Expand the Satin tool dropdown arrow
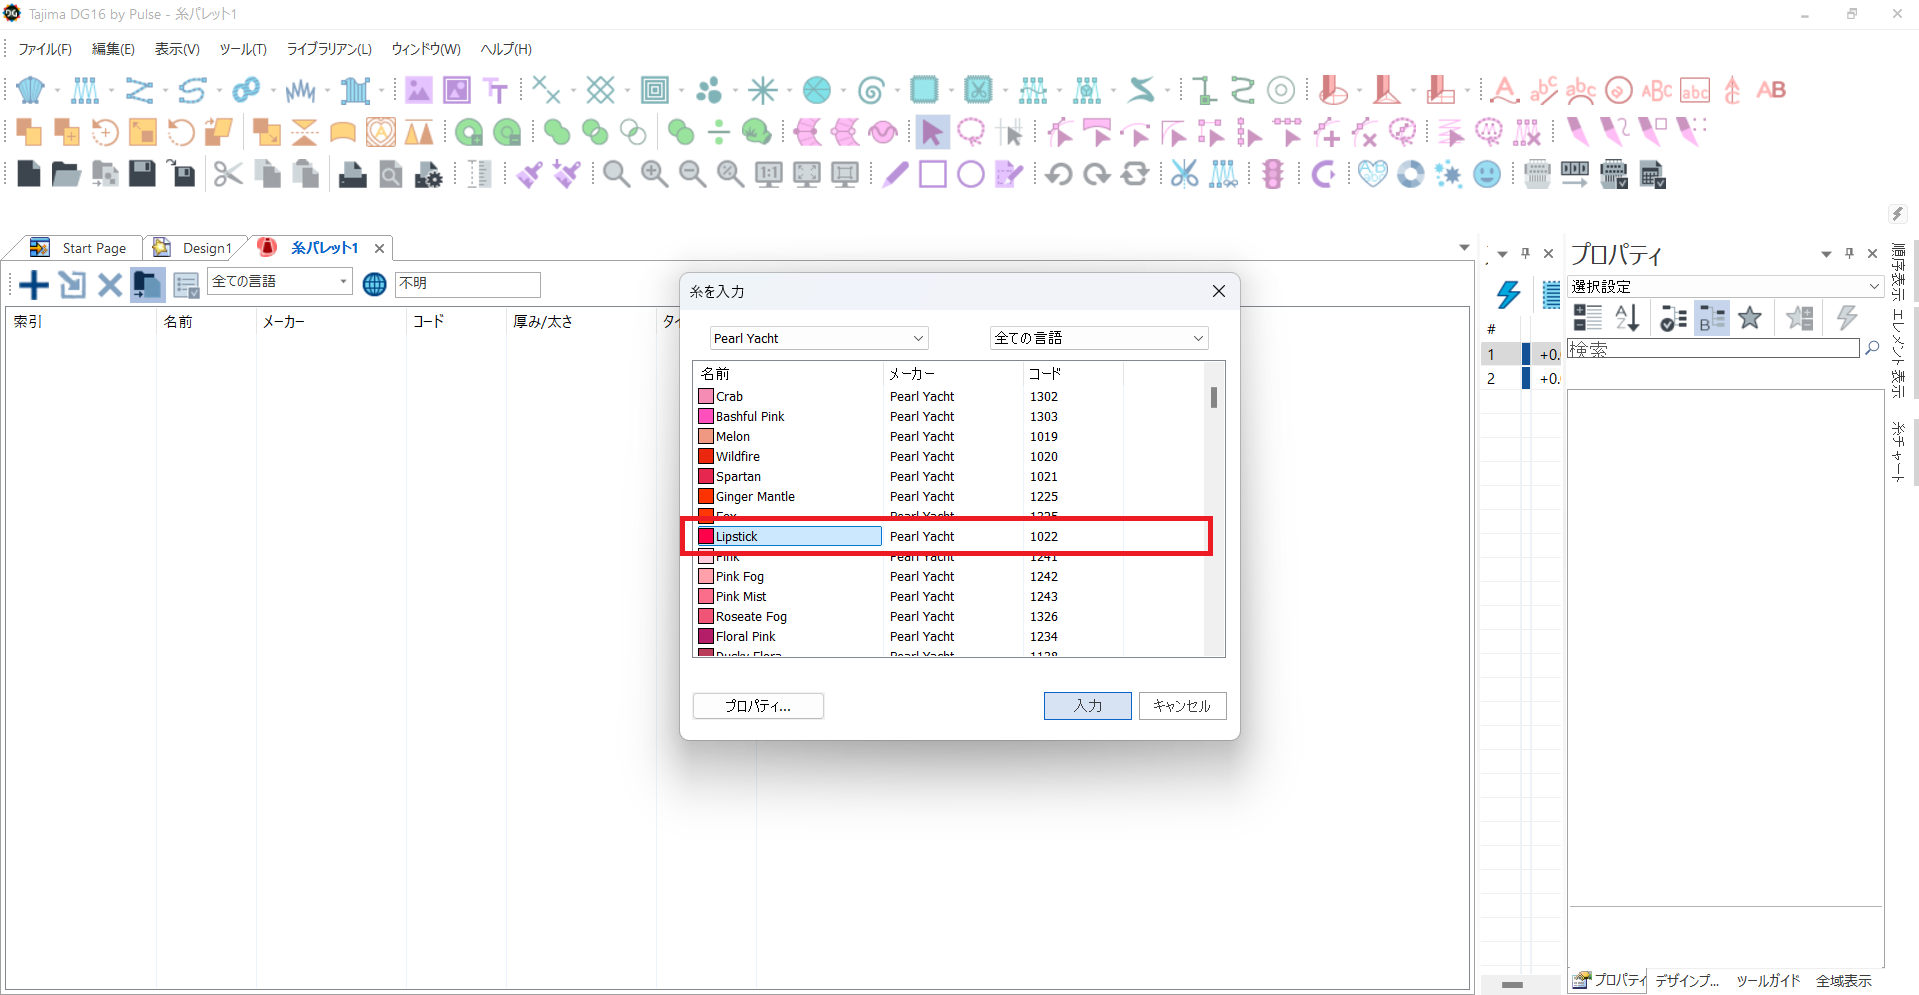The width and height of the screenshot is (1919, 995). [x=56, y=91]
